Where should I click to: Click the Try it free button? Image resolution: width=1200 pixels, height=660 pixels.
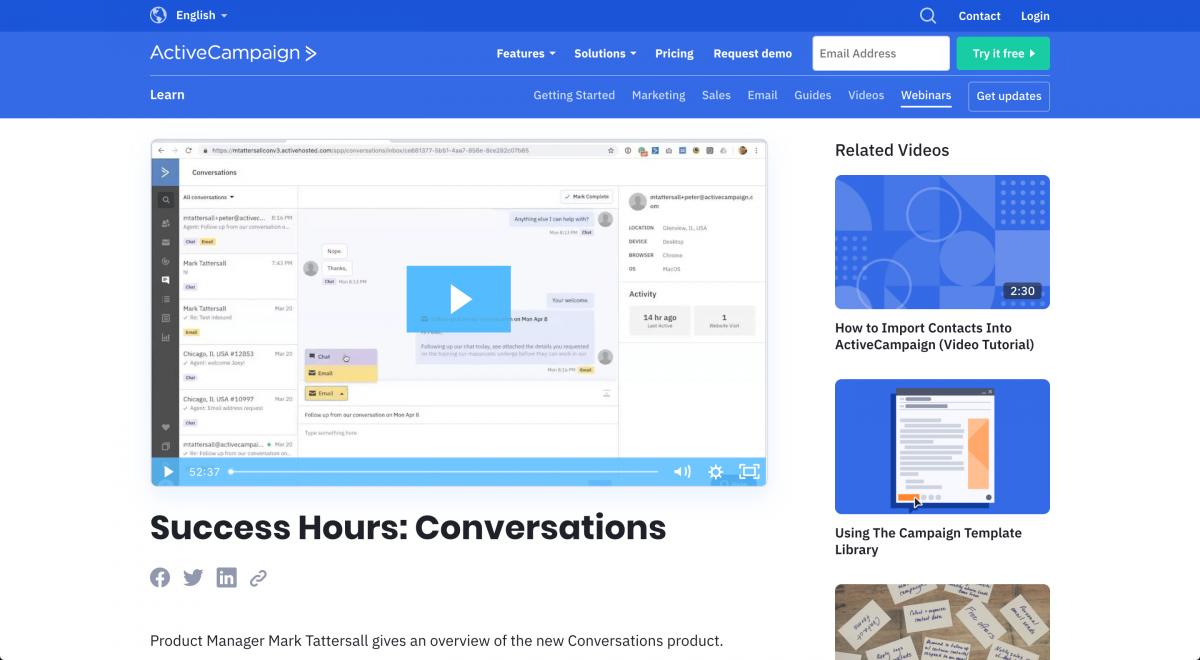(1003, 54)
